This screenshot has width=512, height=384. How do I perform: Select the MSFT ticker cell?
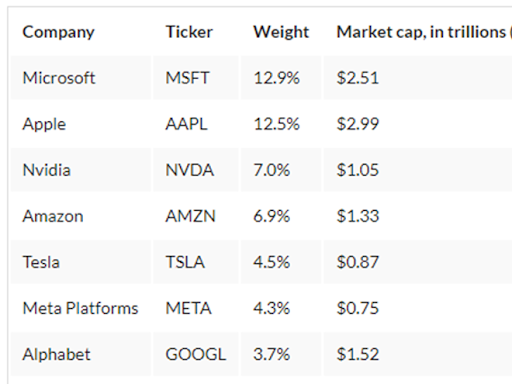coord(196,78)
